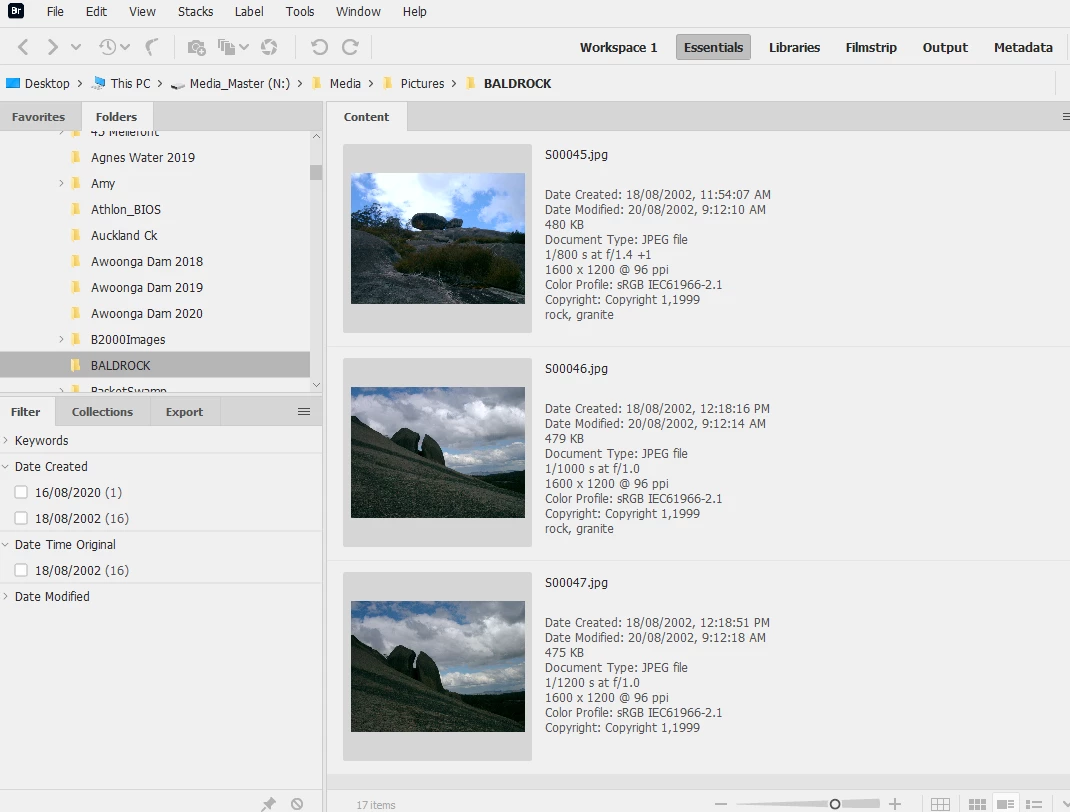Screen dimensions: 1070x812
Task: Click the pin Keep Filter When Browsing icon
Action: pyautogui.click(x=268, y=804)
